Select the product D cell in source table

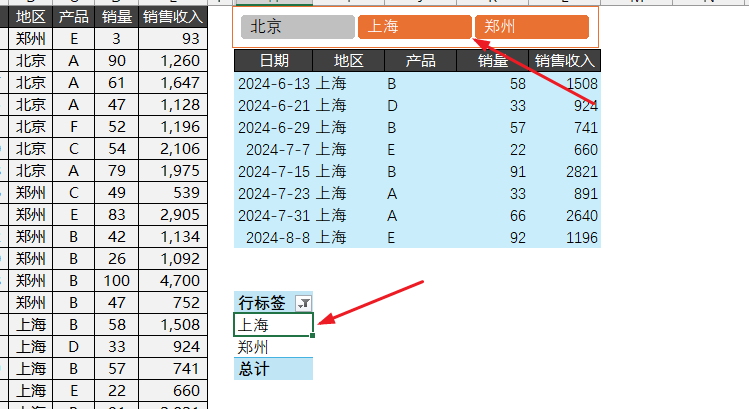pyautogui.click(x=74, y=346)
